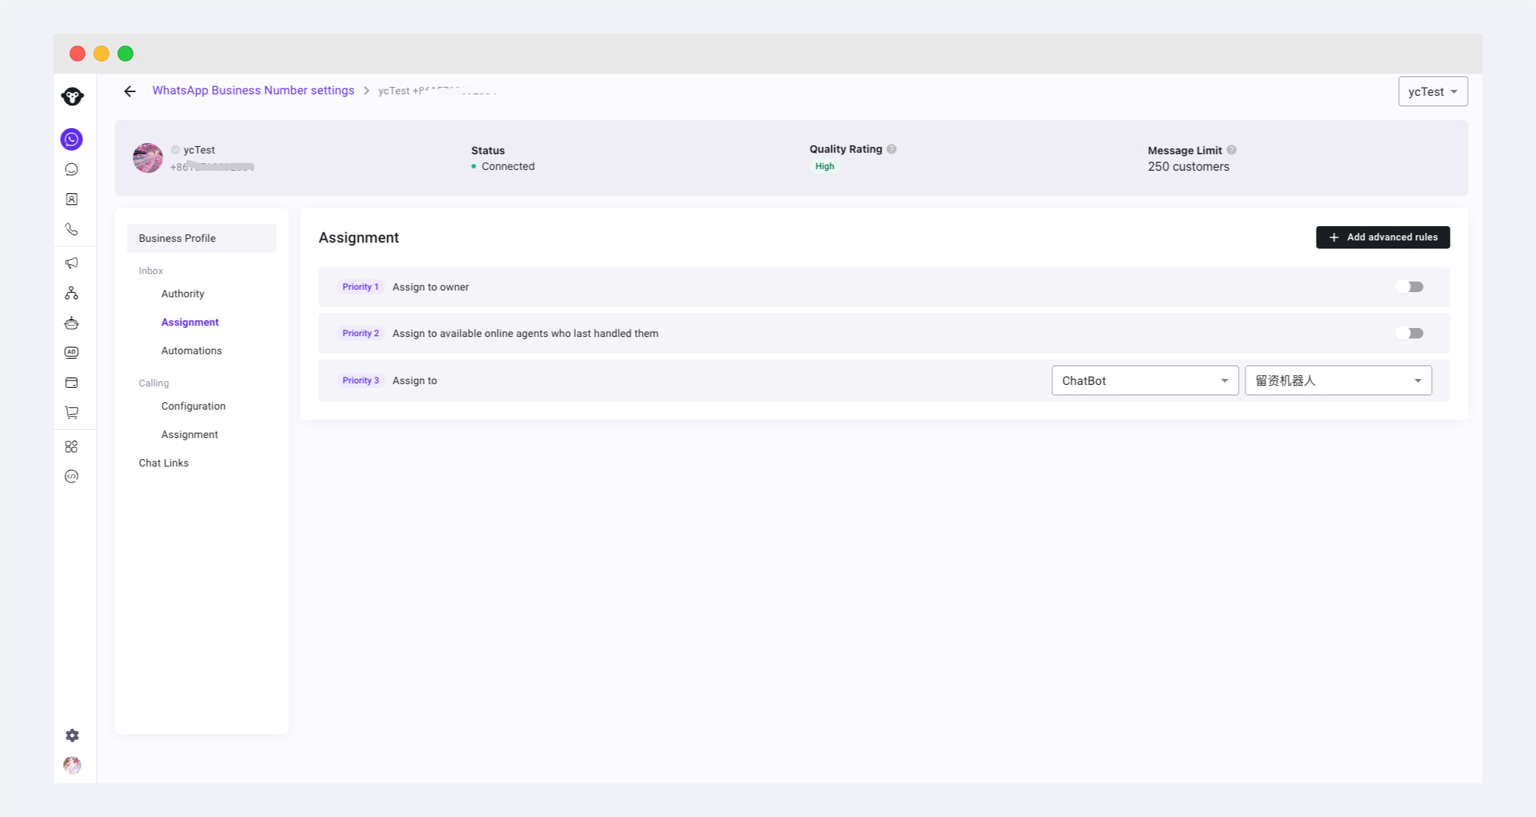Select Automations in the settings menu
Image resolution: width=1536 pixels, height=817 pixels.
coord(192,351)
